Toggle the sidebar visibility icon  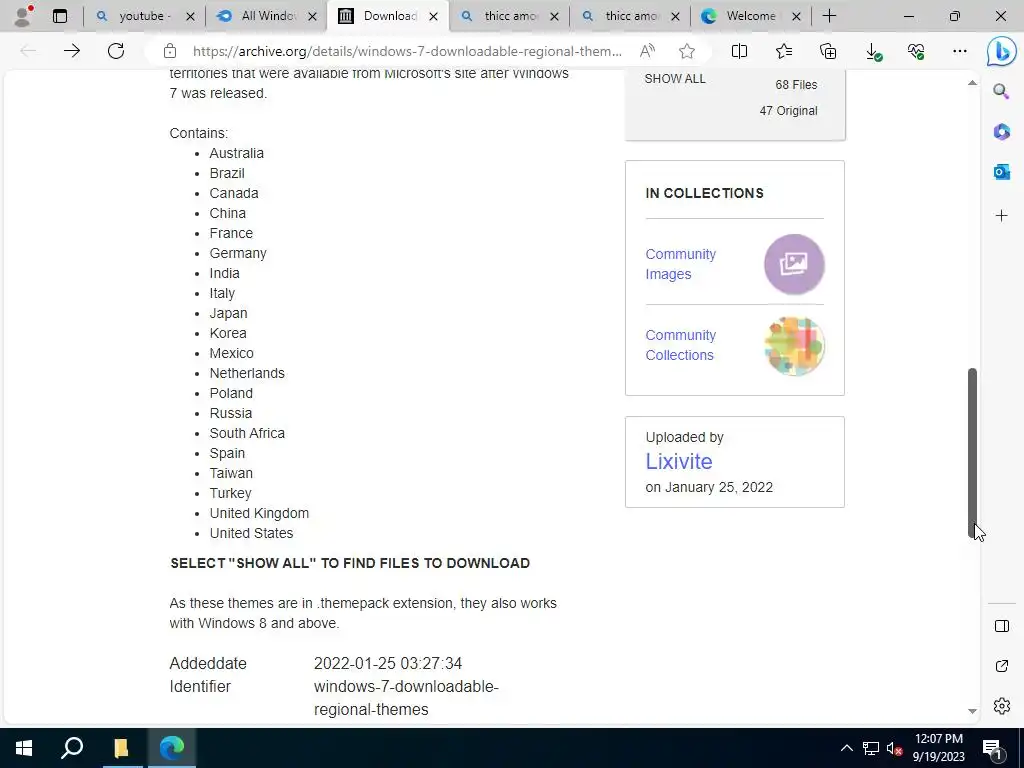tap(1001, 626)
